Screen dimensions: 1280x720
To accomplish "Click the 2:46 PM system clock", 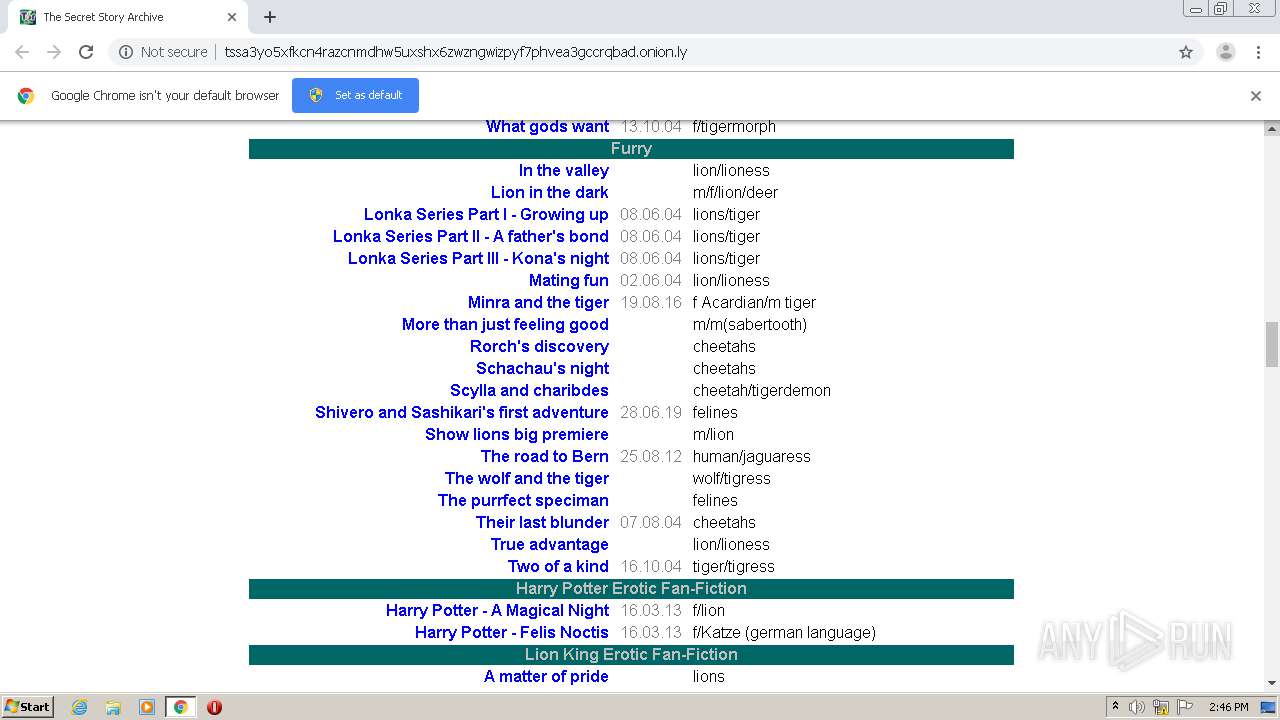I will click(1228, 707).
